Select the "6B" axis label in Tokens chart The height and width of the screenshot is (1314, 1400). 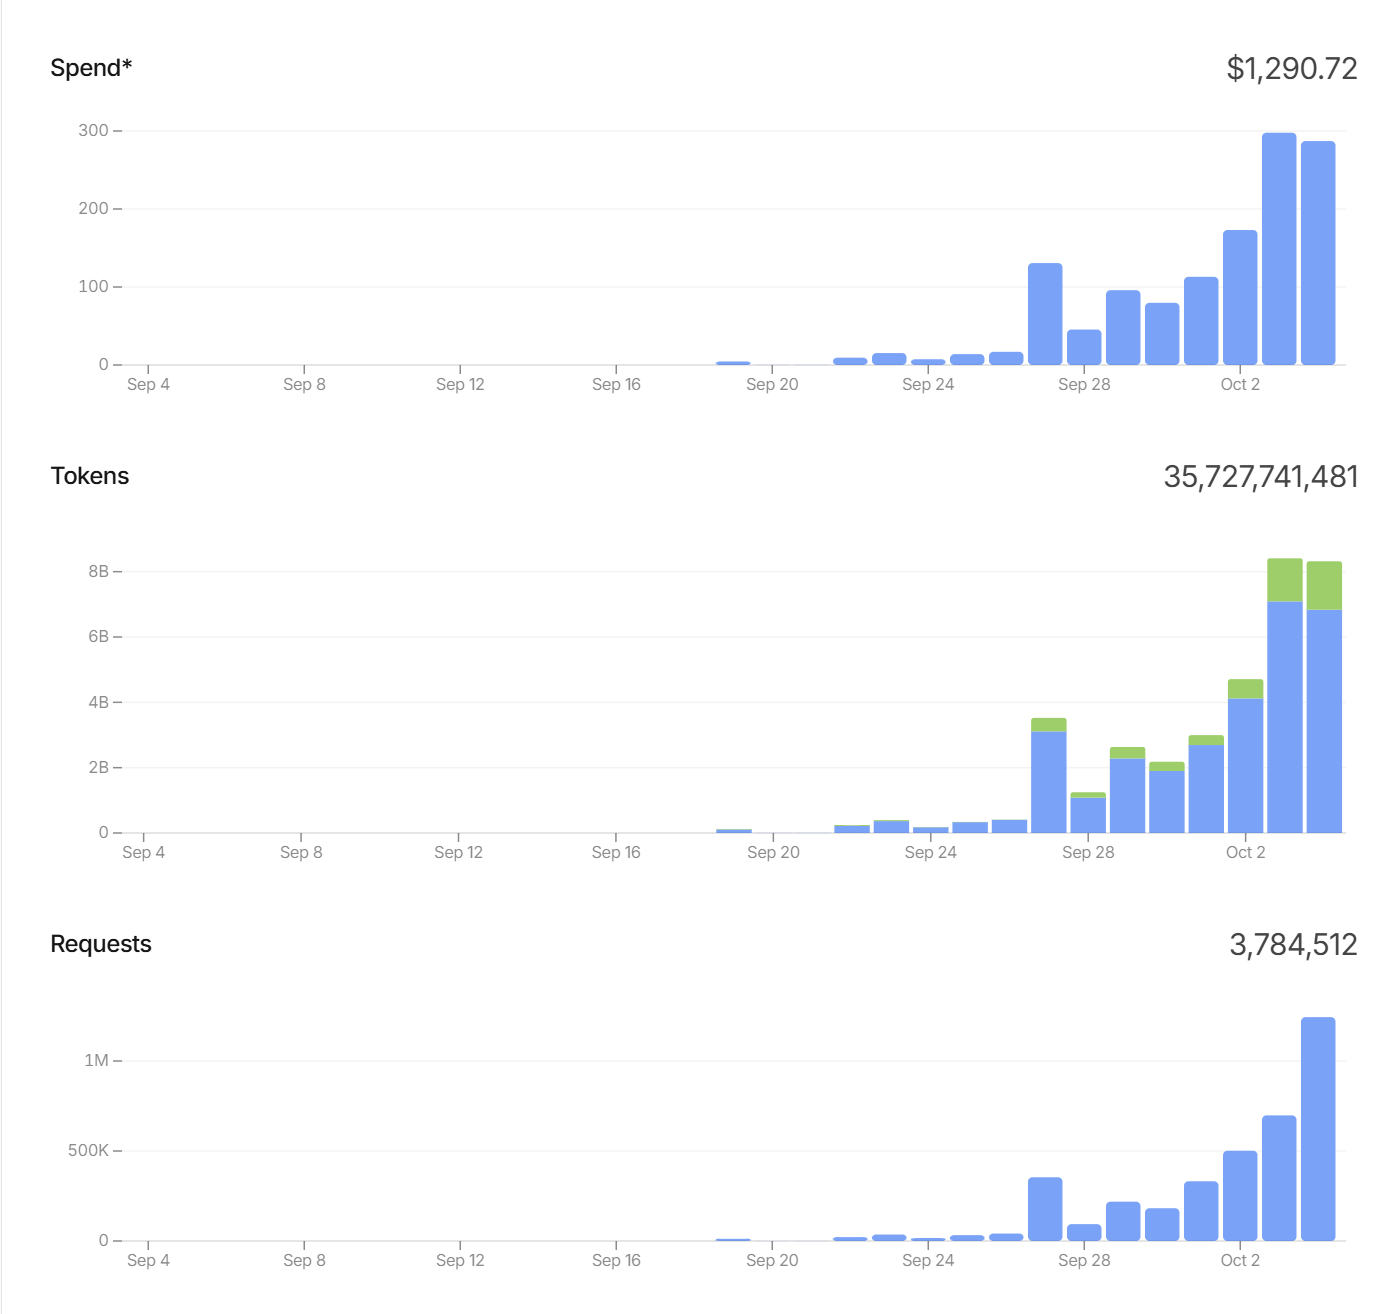(98, 637)
